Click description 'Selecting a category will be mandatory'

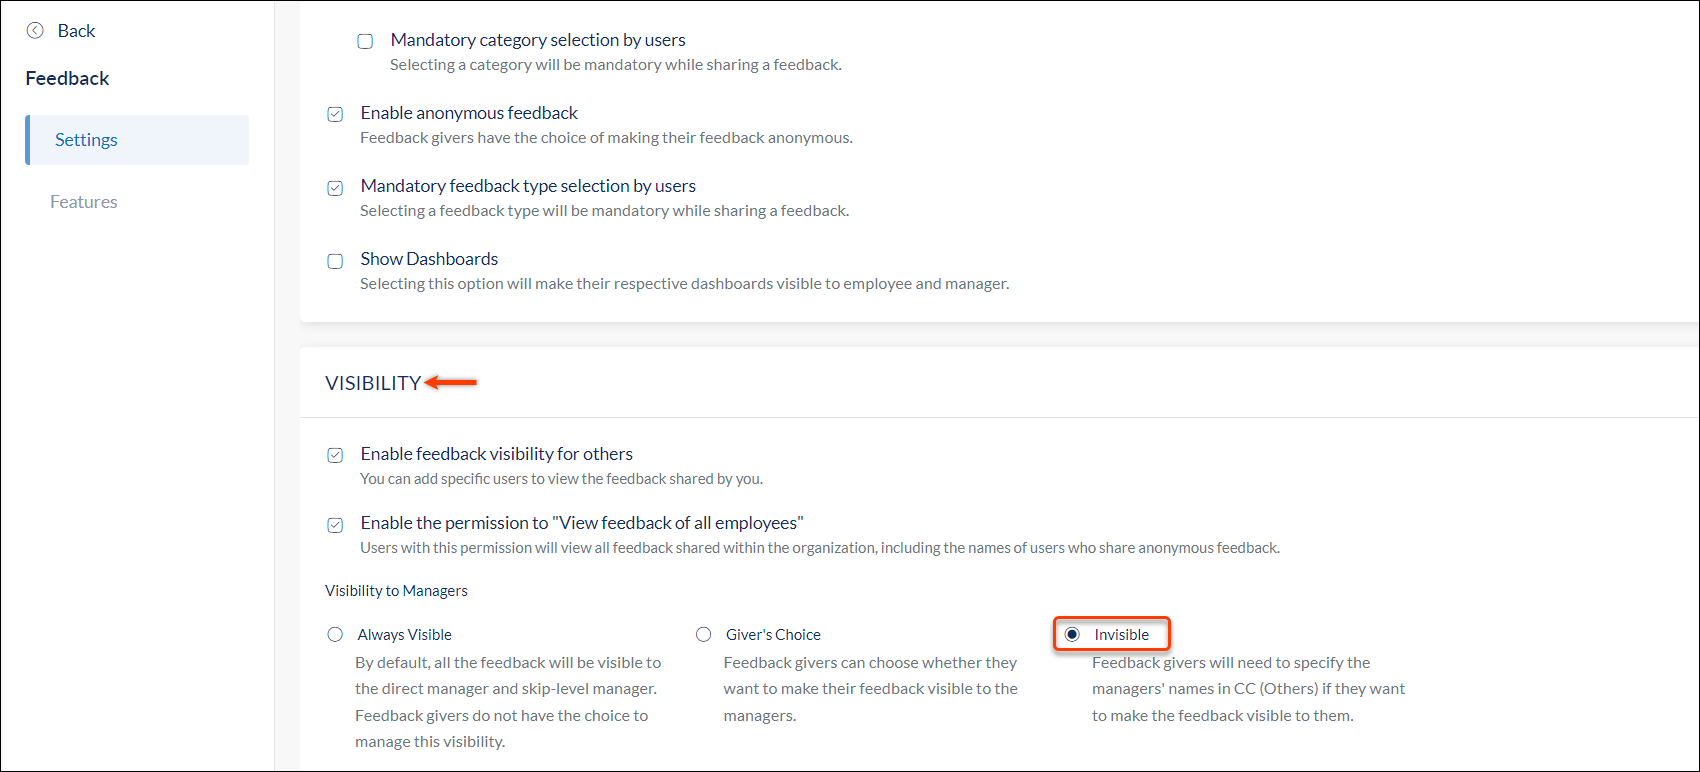pyautogui.click(x=616, y=65)
